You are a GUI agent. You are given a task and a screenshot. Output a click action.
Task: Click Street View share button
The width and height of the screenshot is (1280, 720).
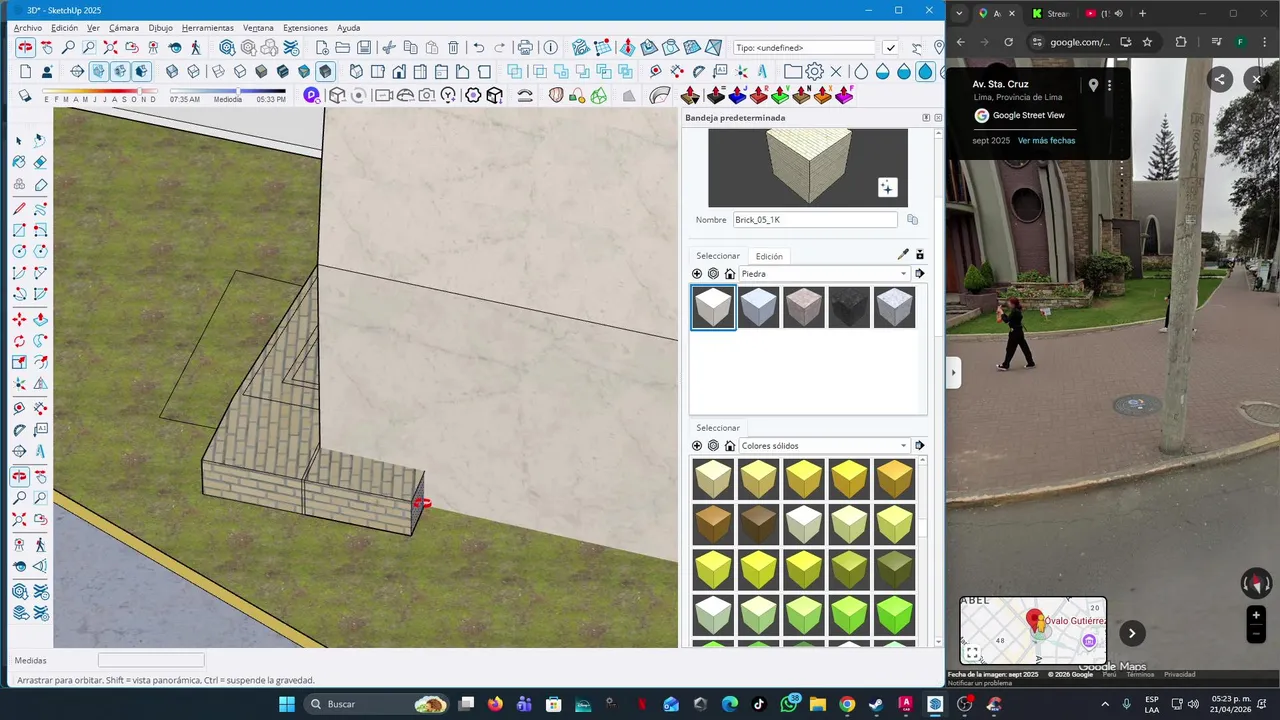1219,80
